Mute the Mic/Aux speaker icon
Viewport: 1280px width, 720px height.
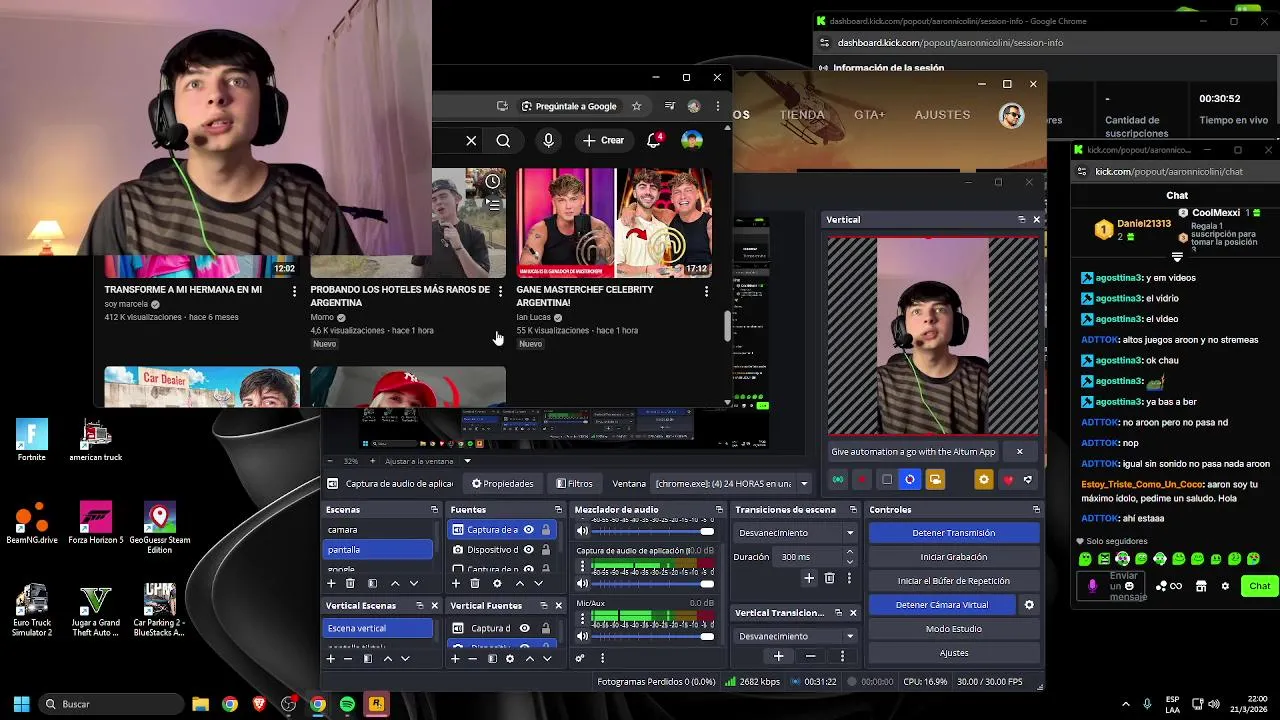582,636
